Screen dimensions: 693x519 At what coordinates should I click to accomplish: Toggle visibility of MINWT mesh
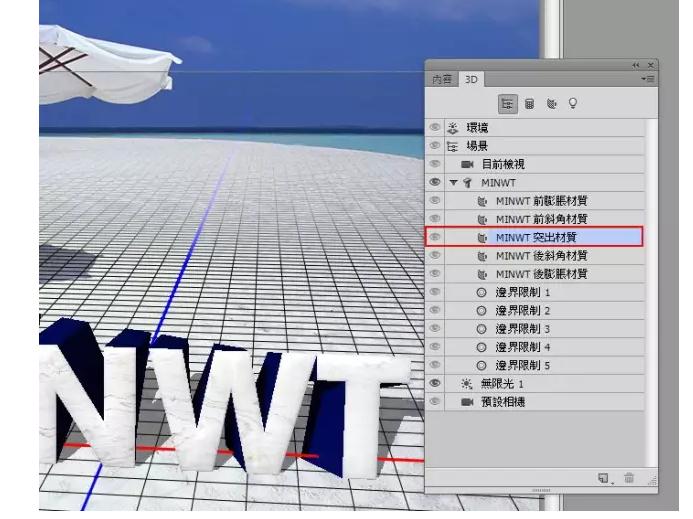pos(435,182)
